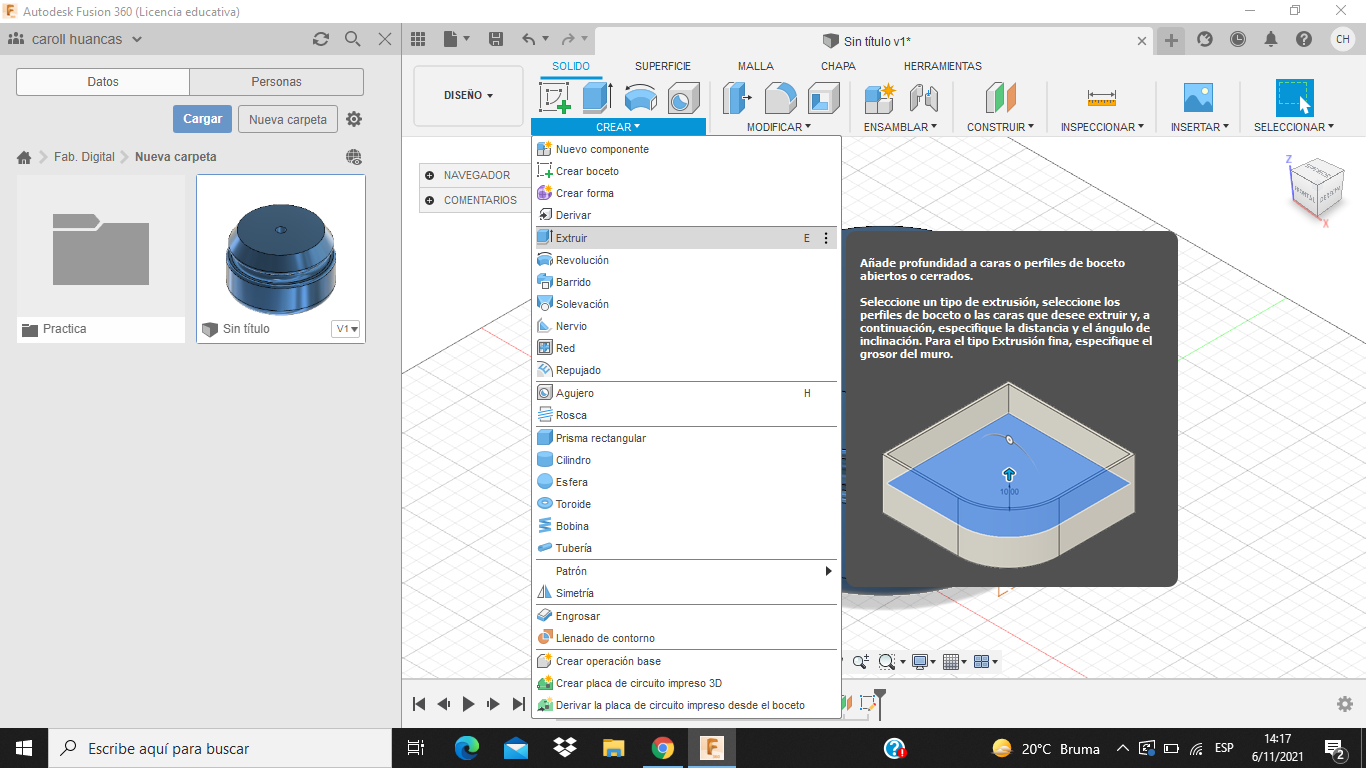Viewport: 1366px width, 768px height.
Task: Click the insert image icon under Insertar
Action: click(x=1198, y=97)
